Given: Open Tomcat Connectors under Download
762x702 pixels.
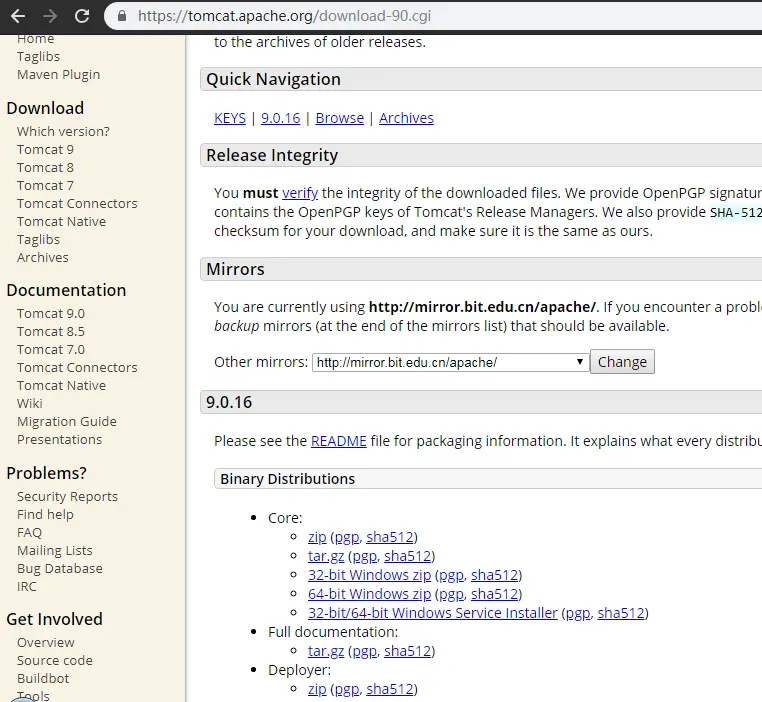Looking at the screenshot, I should (x=77, y=204).
